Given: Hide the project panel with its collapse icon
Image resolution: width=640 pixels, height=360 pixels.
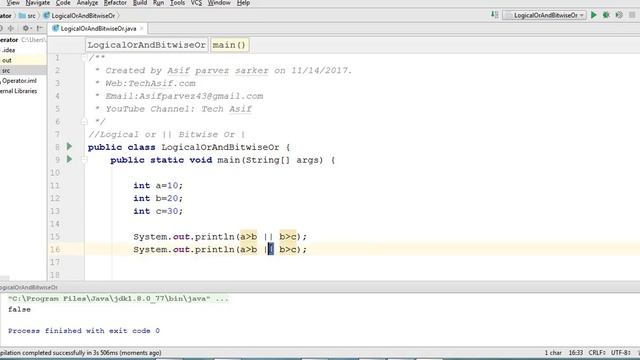Looking at the screenshot, I should [x=40, y=28].
